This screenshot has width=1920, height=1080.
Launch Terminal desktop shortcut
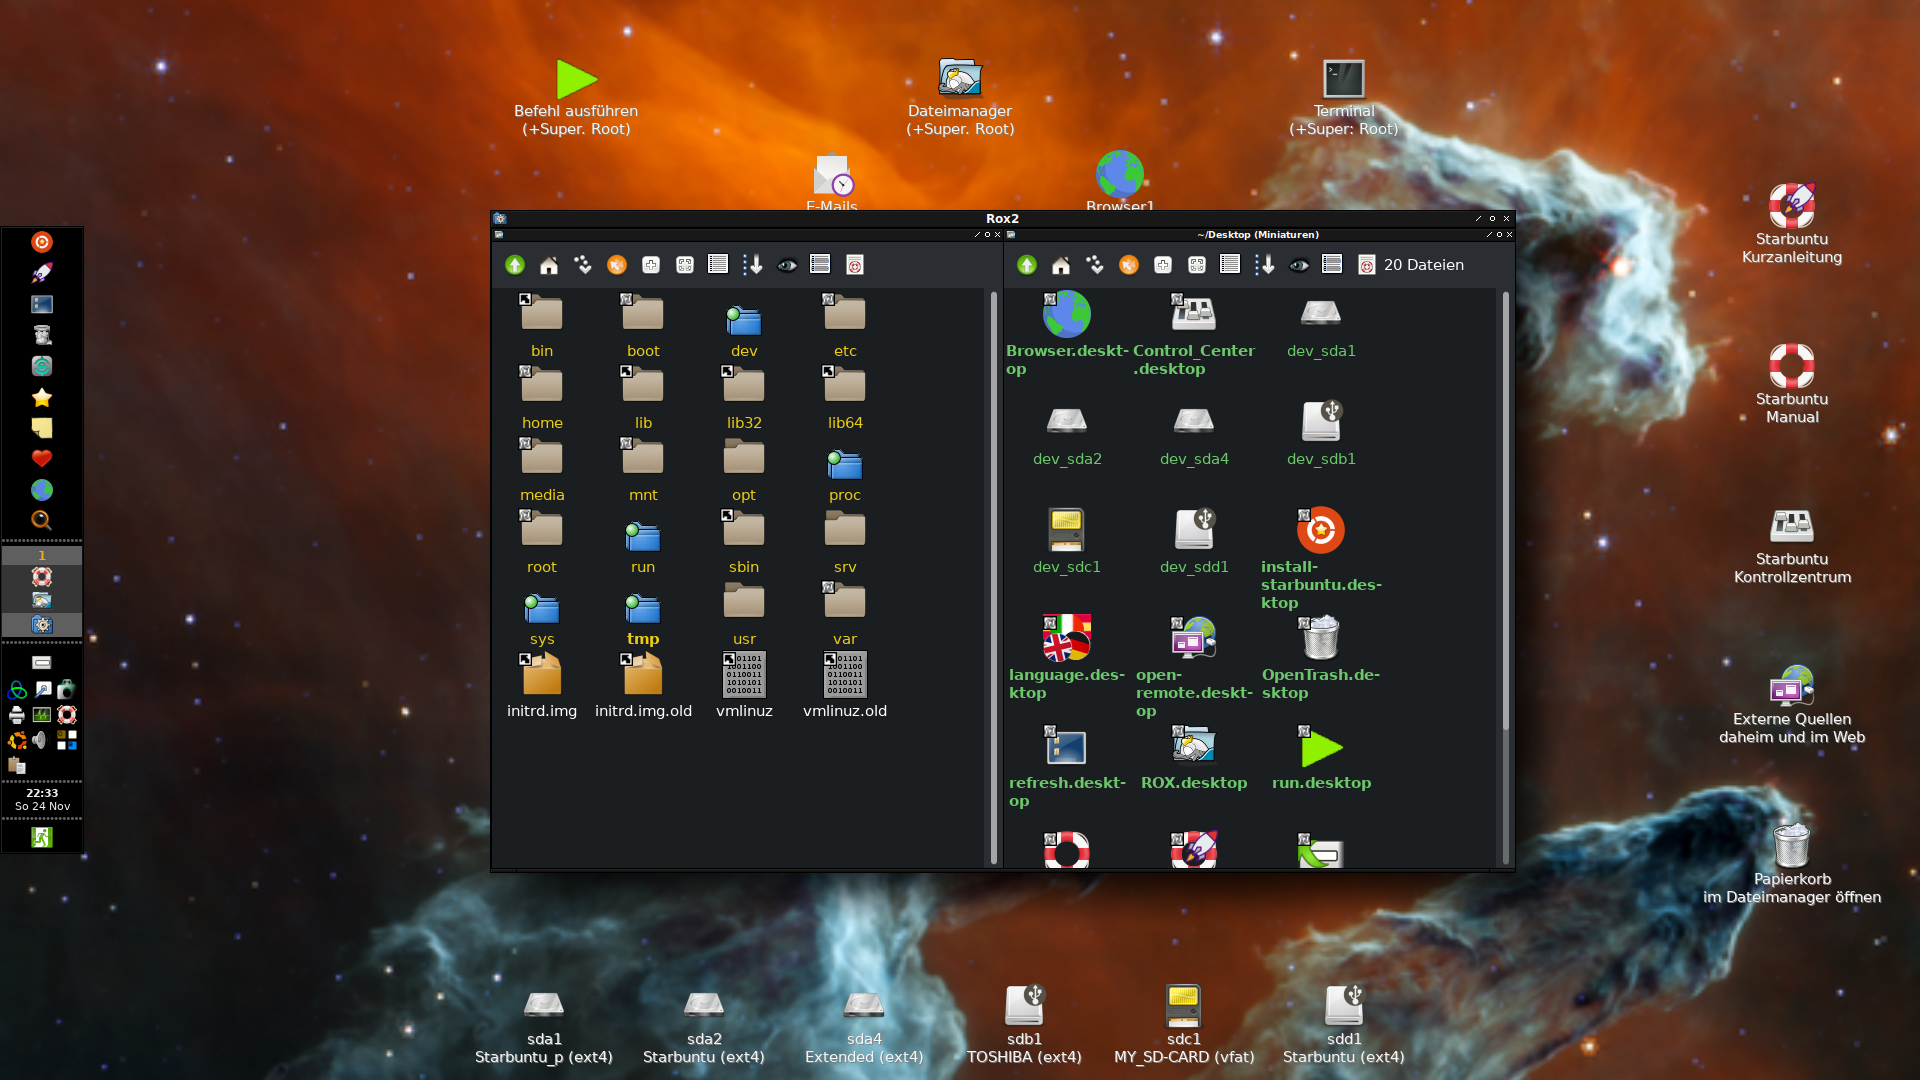pyautogui.click(x=1344, y=97)
